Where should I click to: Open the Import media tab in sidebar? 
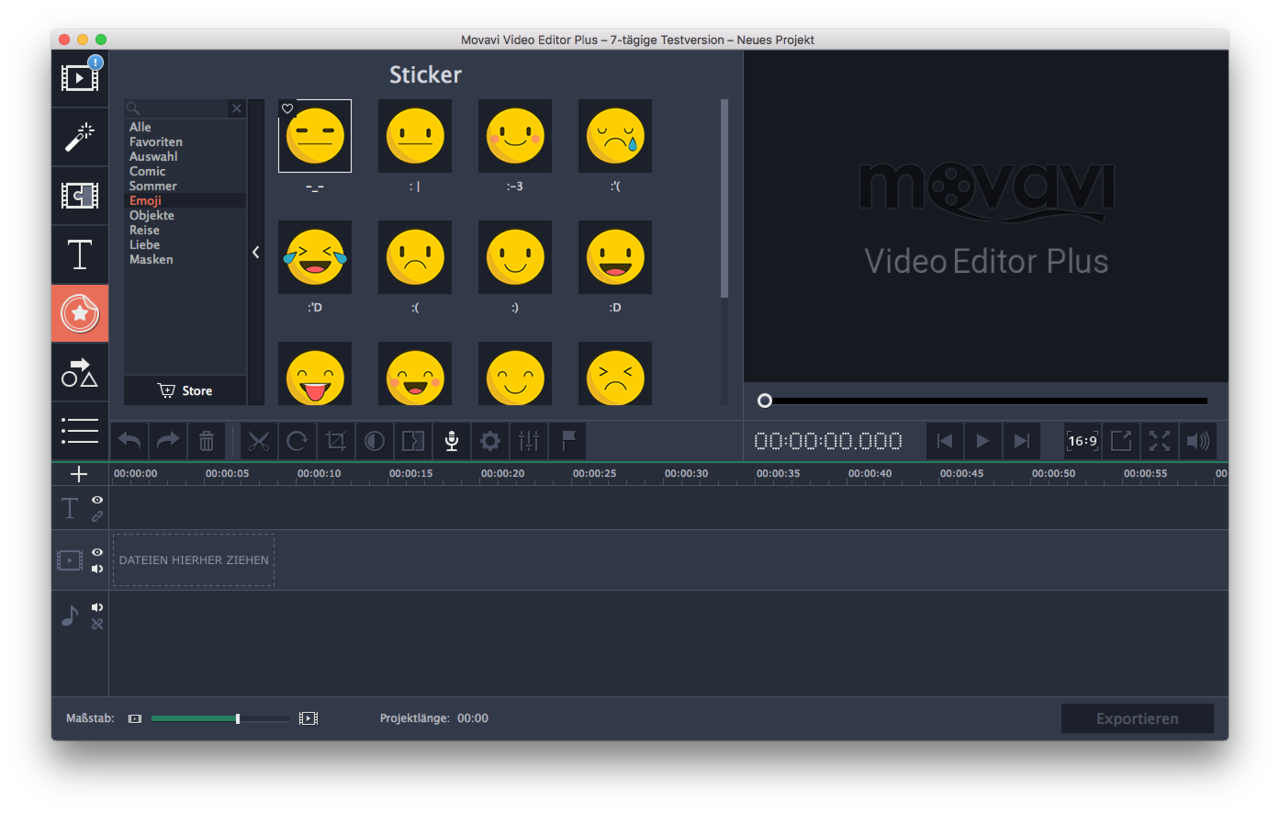click(x=80, y=78)
